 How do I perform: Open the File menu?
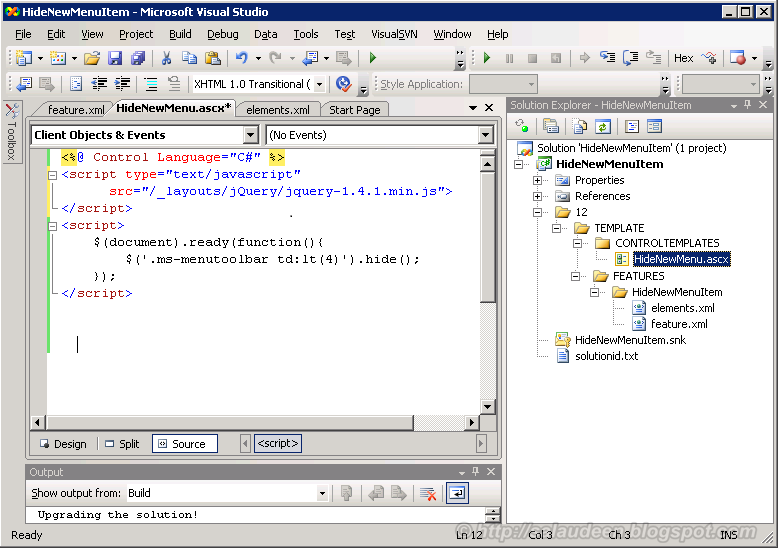[x=23, y=34]
